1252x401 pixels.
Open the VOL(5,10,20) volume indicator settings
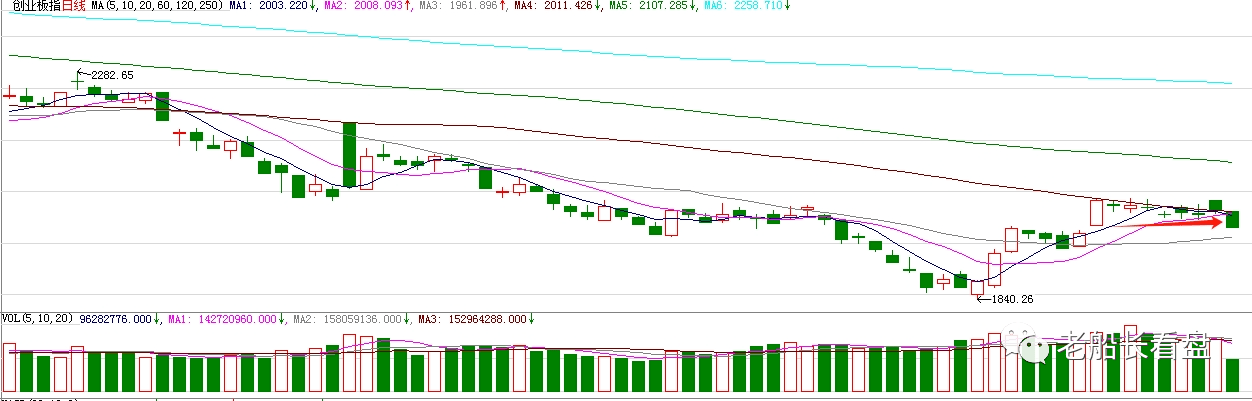tap(37, 319)
